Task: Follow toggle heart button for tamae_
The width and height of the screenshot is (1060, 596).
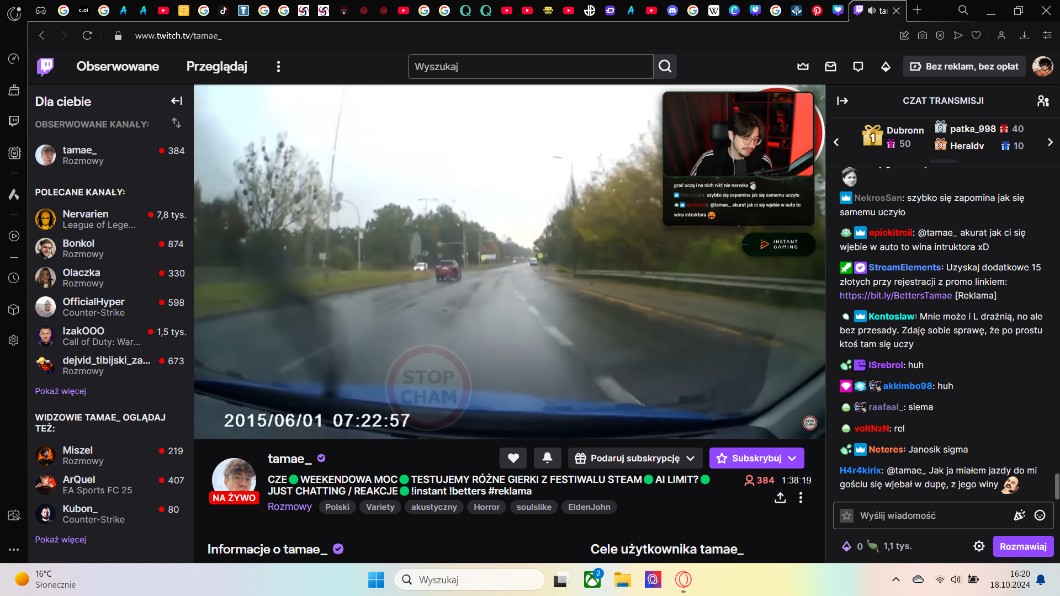Action: (513, 458)
